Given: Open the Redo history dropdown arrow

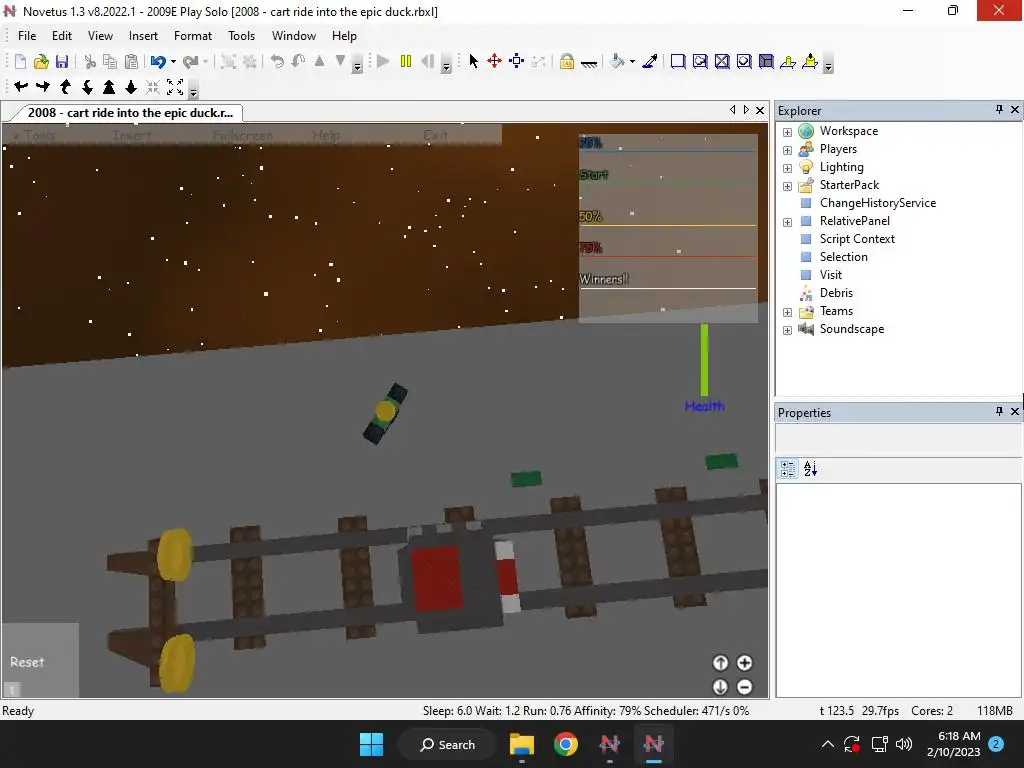Looking at the screenshot, I should [206, 61].
